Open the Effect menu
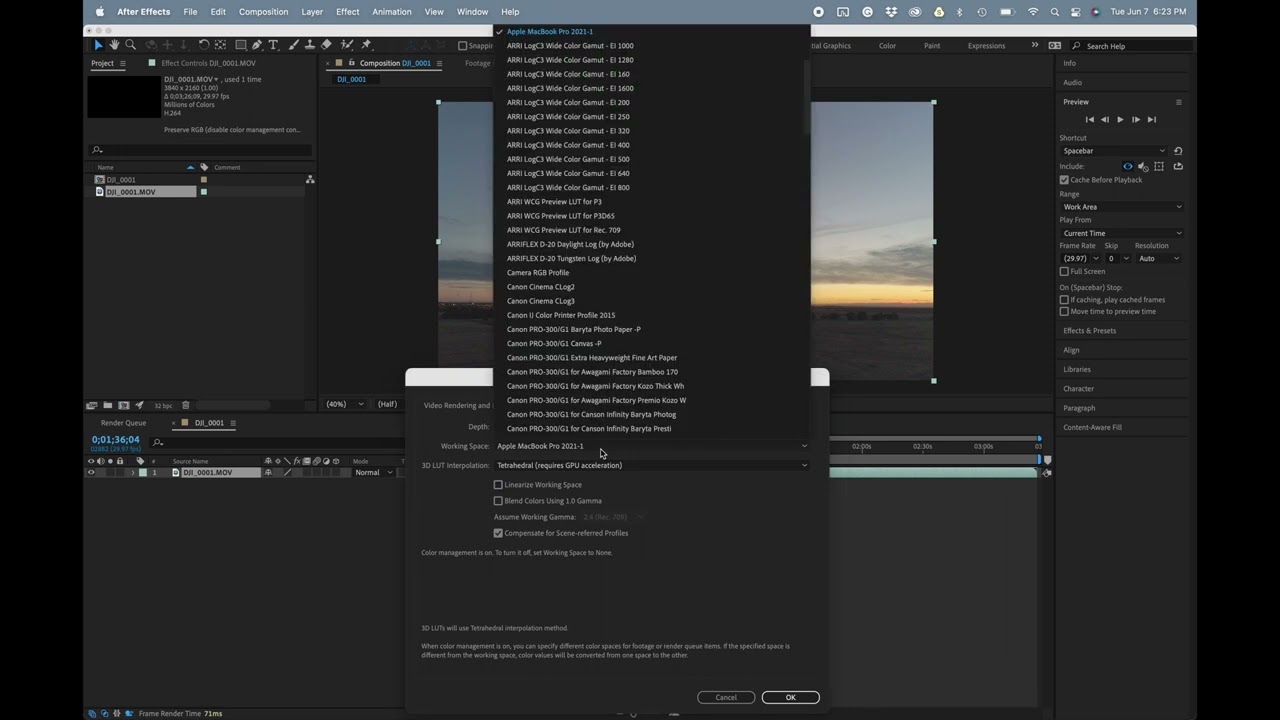 pyautogui.click(x=348, y=12)
